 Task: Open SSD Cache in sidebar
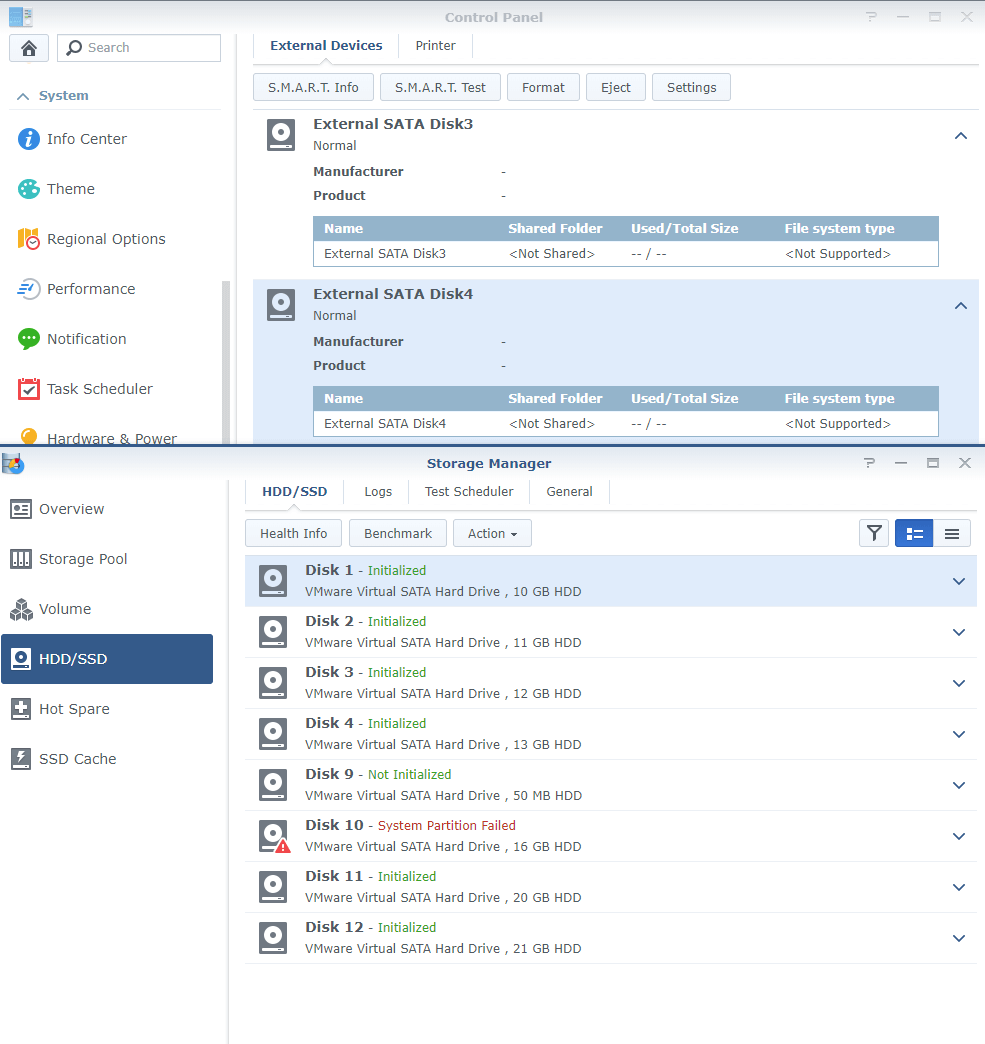coord(77,759)
